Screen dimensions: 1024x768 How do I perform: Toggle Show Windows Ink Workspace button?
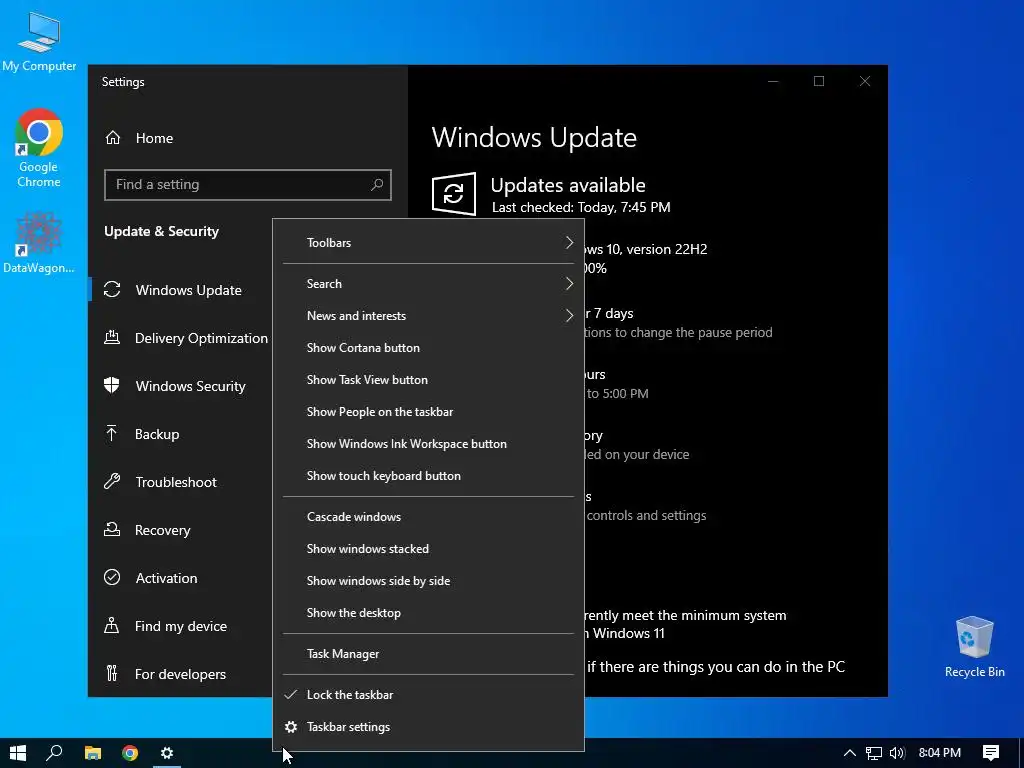tap(428, 444)
